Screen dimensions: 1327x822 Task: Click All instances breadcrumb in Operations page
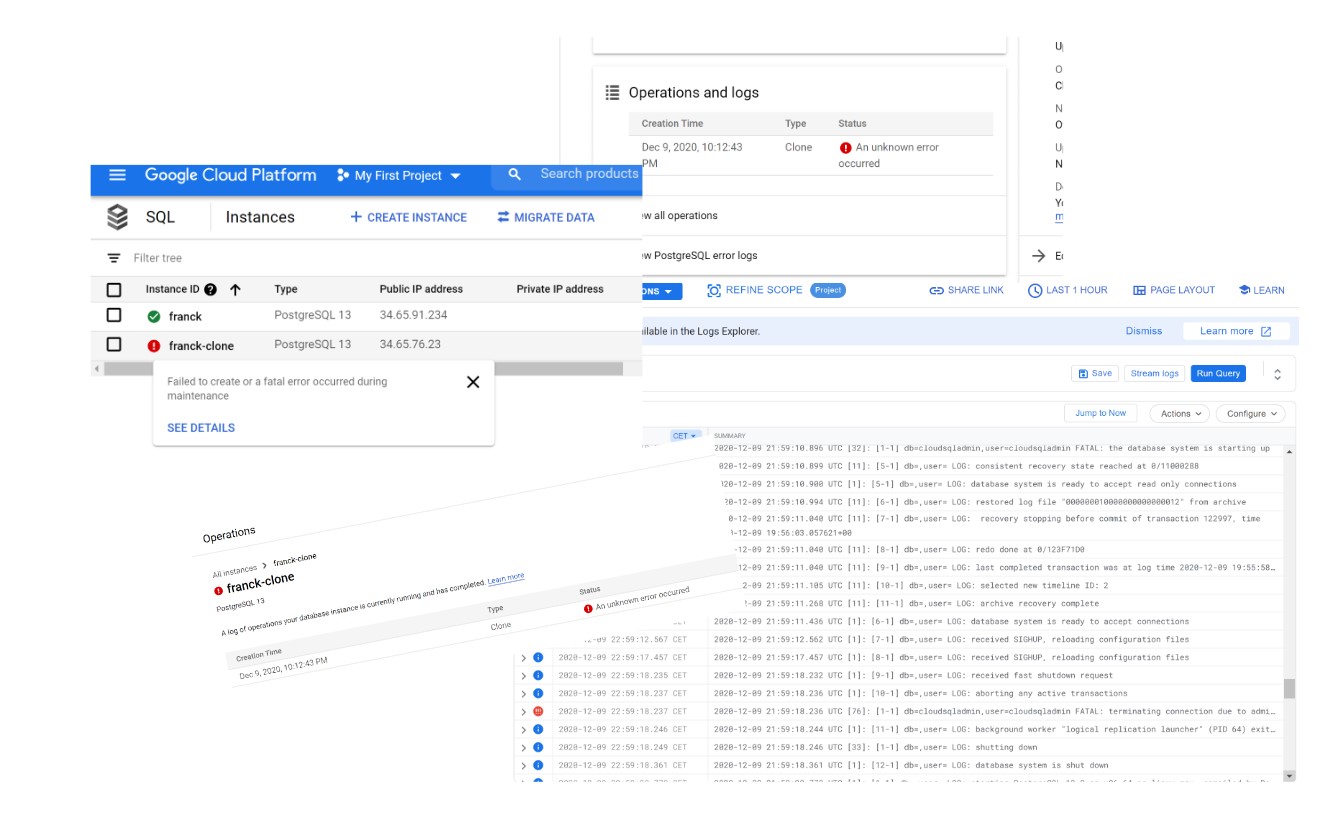(235, 571)
